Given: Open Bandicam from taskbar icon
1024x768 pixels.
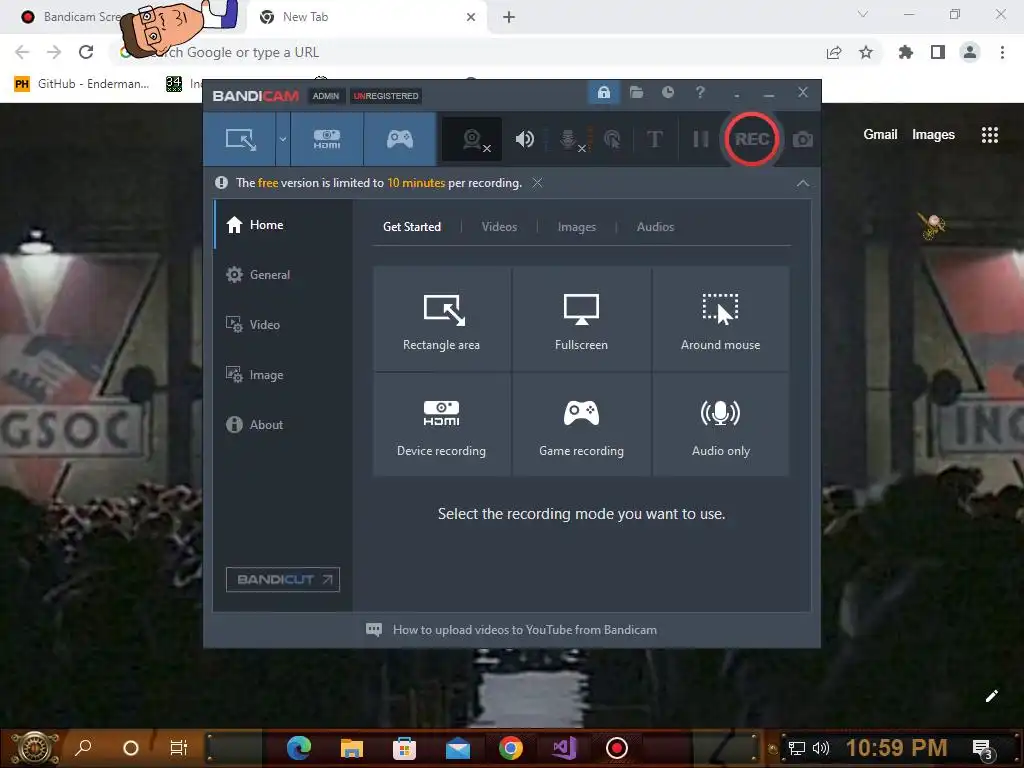Looking at the screenshot, I should 616,748.
